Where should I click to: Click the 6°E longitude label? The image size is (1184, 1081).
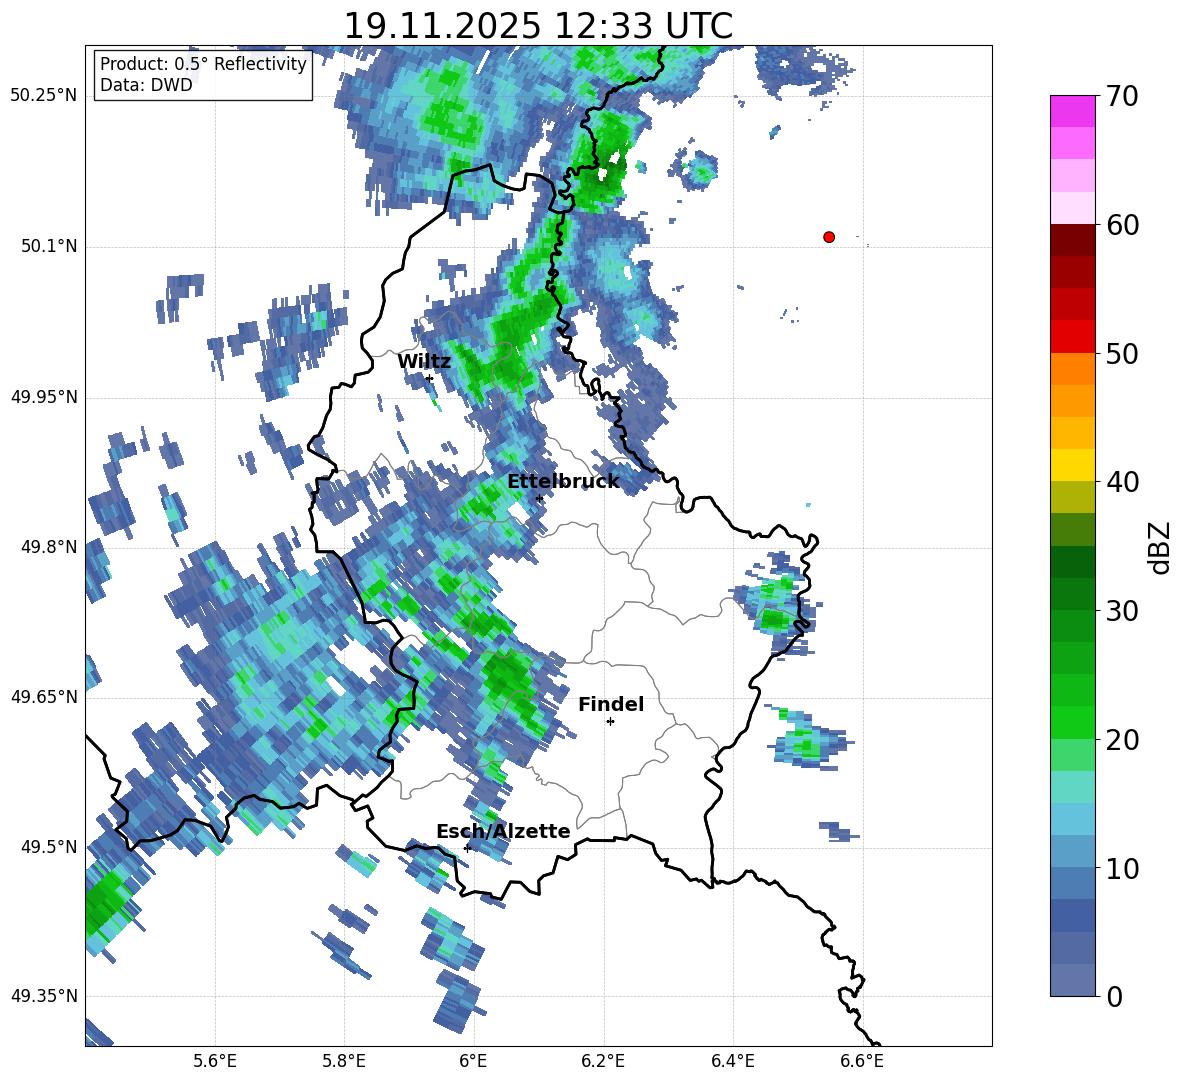(x=473, y=1061)
